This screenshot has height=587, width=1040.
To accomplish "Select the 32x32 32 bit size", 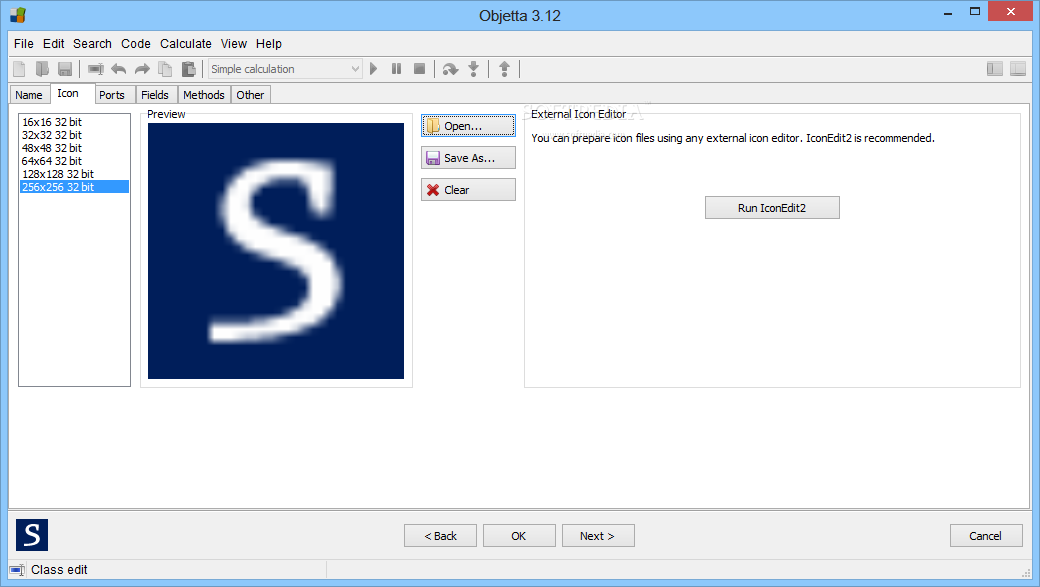I will pyautogui.click(x=74, y=135).
